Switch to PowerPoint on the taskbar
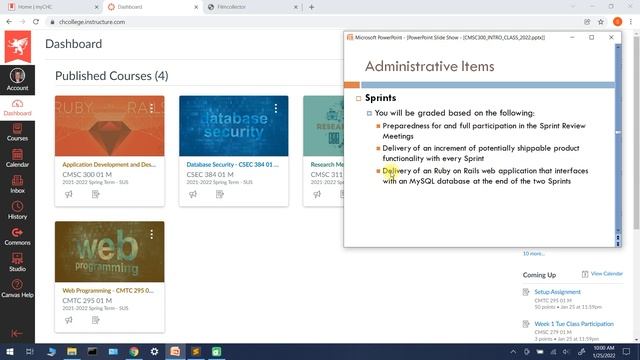This screenshot has height=360, width=640. click(175, 351)
